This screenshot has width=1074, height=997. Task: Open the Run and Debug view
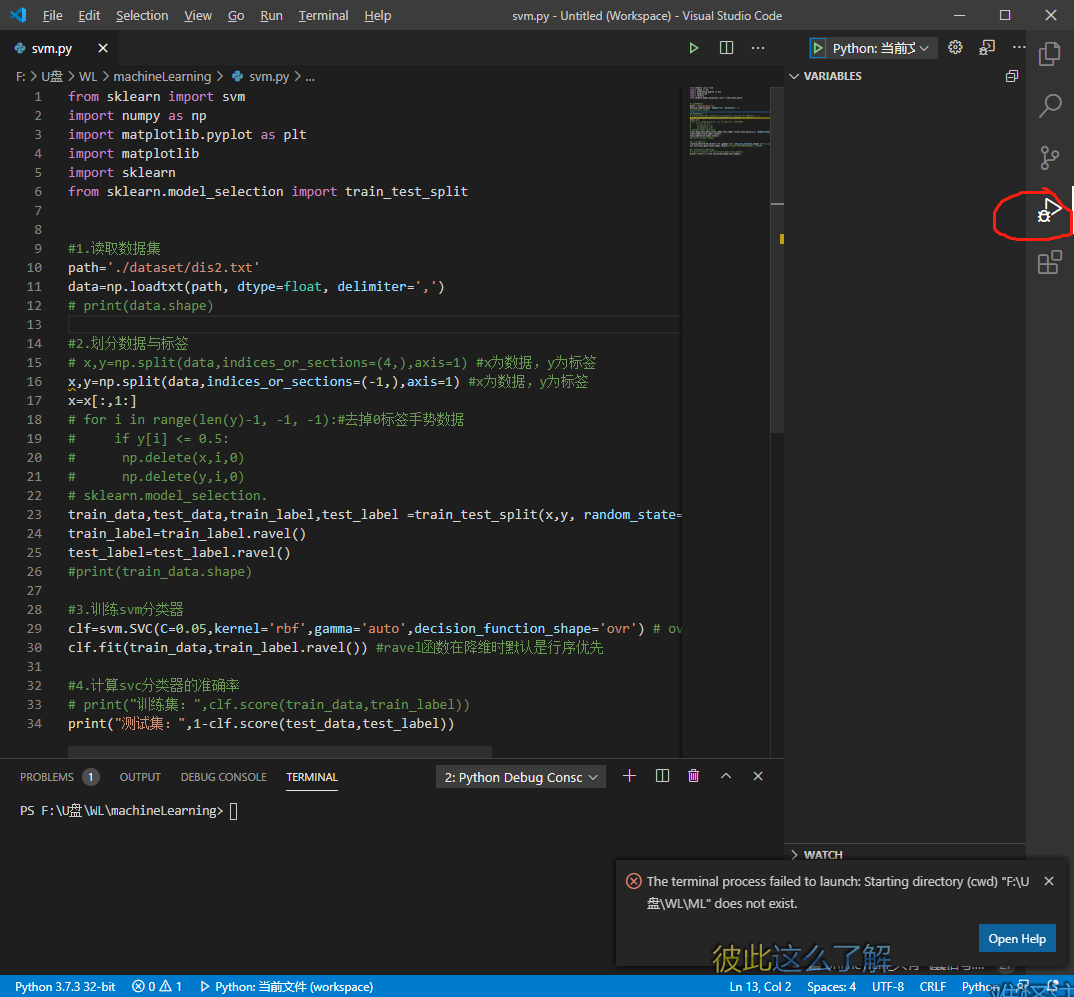coord(1049,210)
